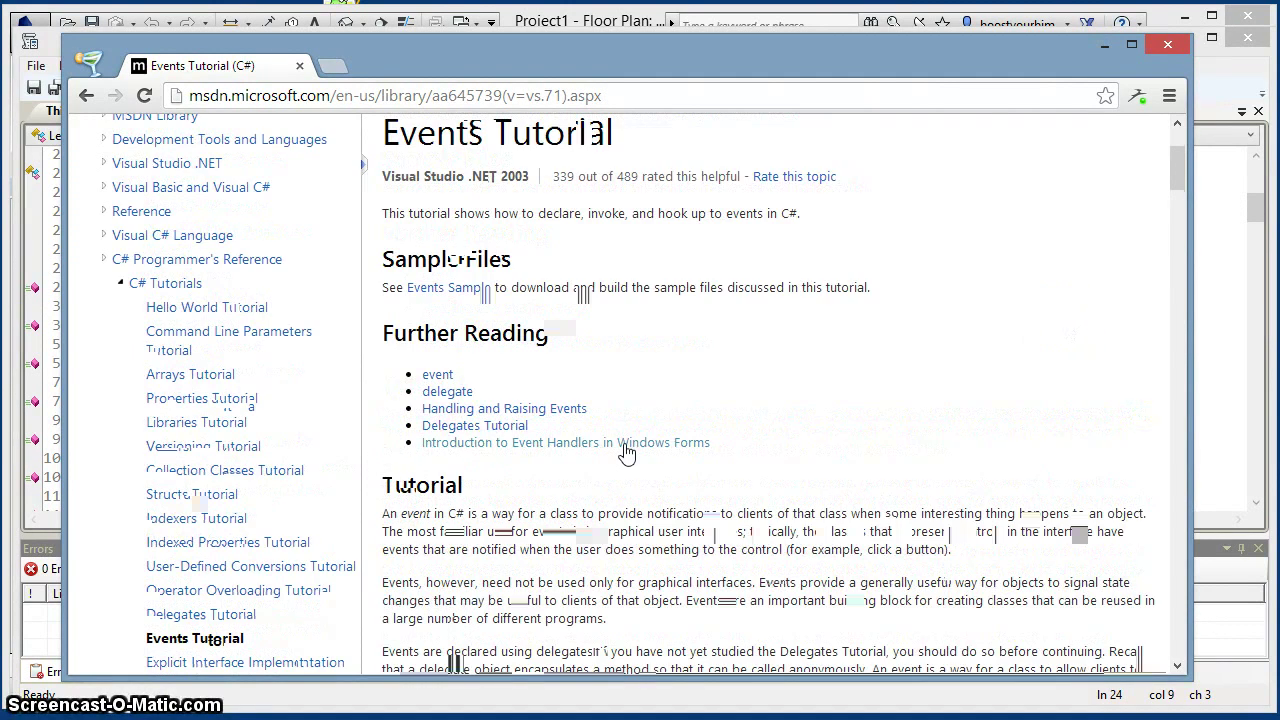1280x720 pixels.
Task: Click the browser forward arrow
Action: 115,96
